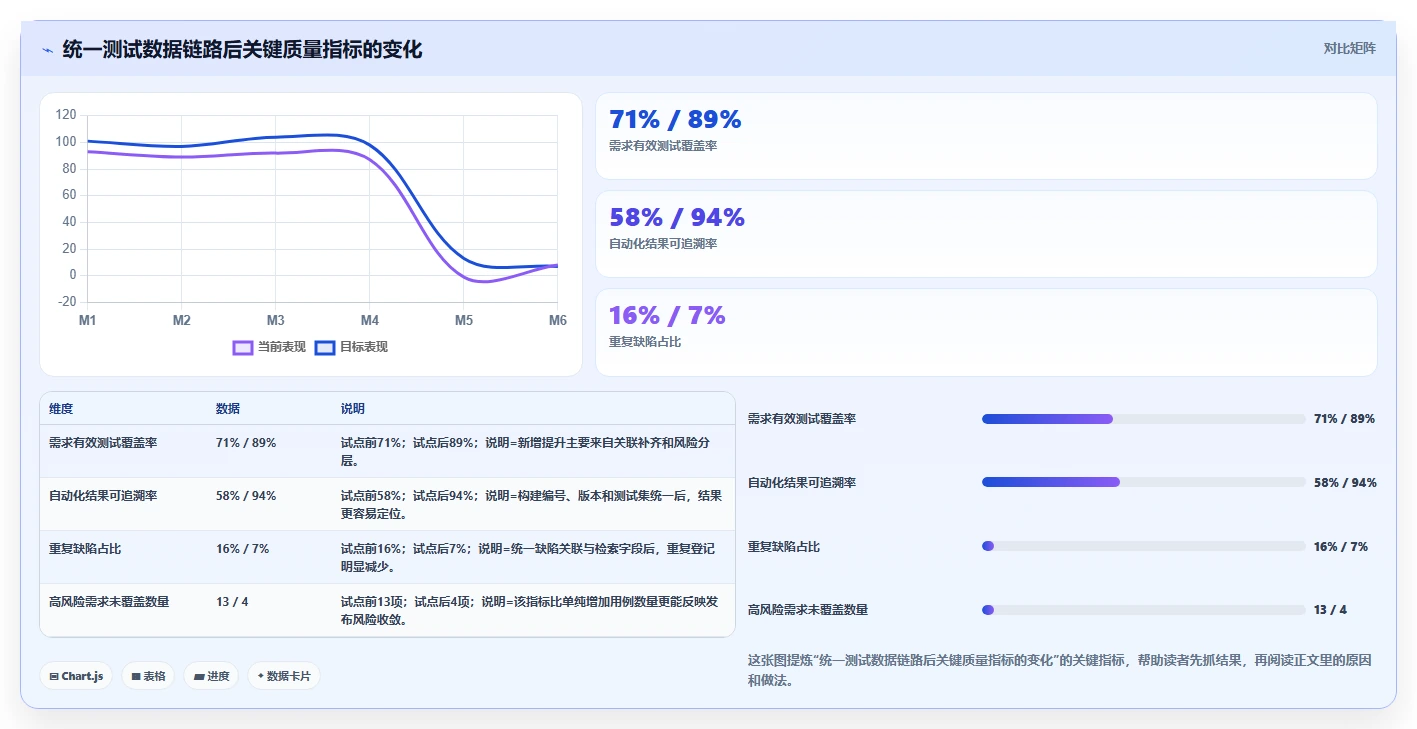The height and width of the screenshot is (729, 1417).
Task: Click the 71% / 89% value in the table
Action: point(246,442)
